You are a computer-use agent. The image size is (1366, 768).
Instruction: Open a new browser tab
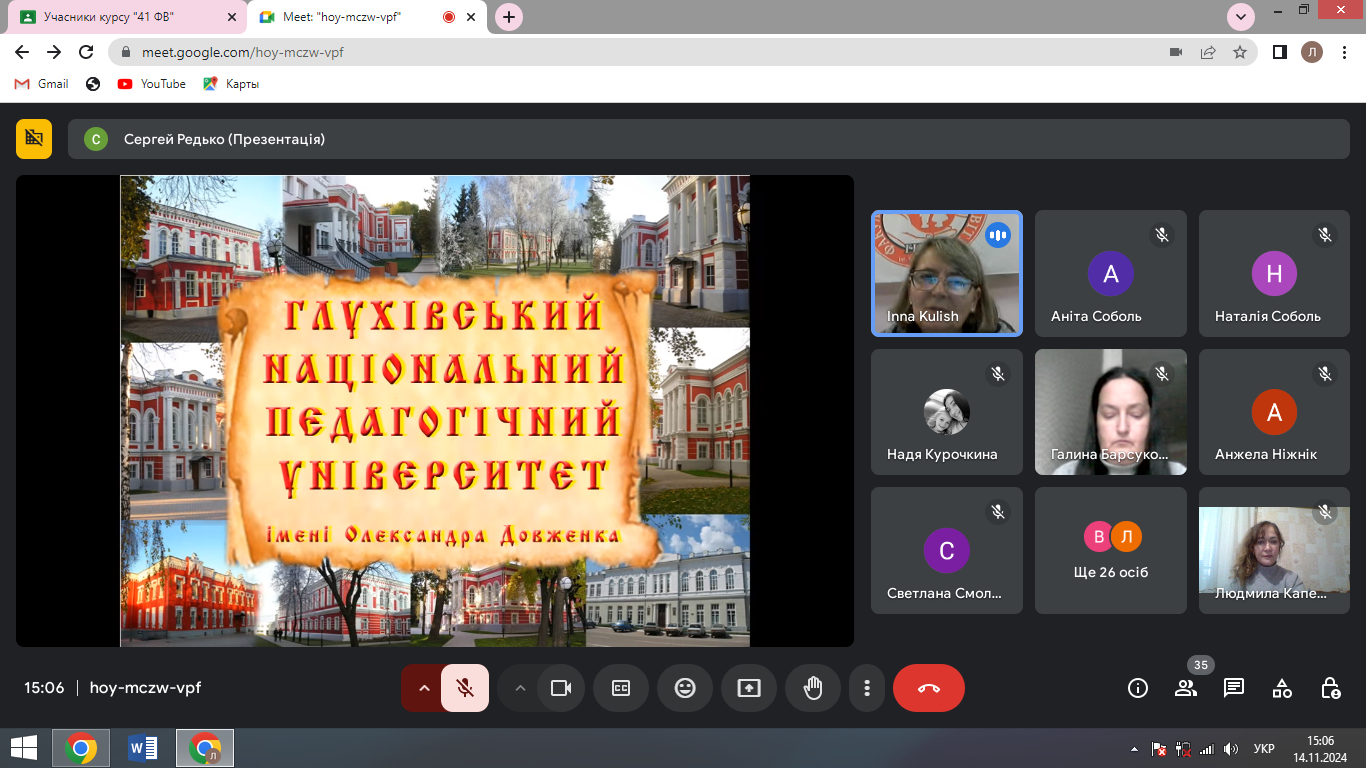[509, 17]
